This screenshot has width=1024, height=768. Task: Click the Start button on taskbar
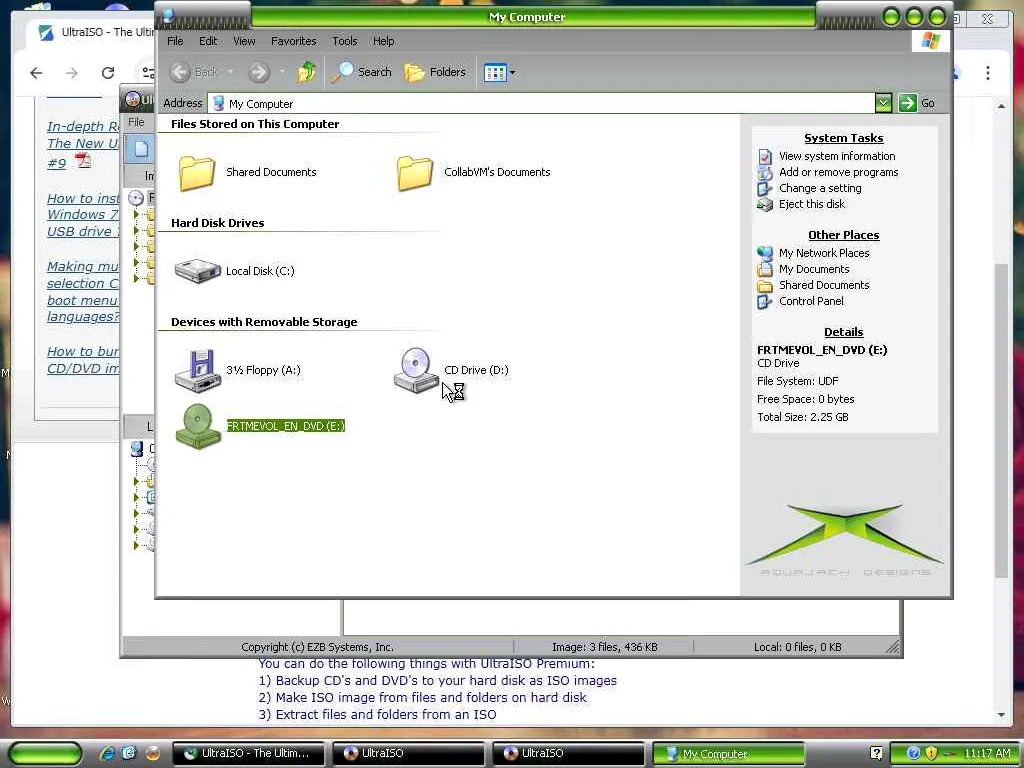[x=44, y=753]
